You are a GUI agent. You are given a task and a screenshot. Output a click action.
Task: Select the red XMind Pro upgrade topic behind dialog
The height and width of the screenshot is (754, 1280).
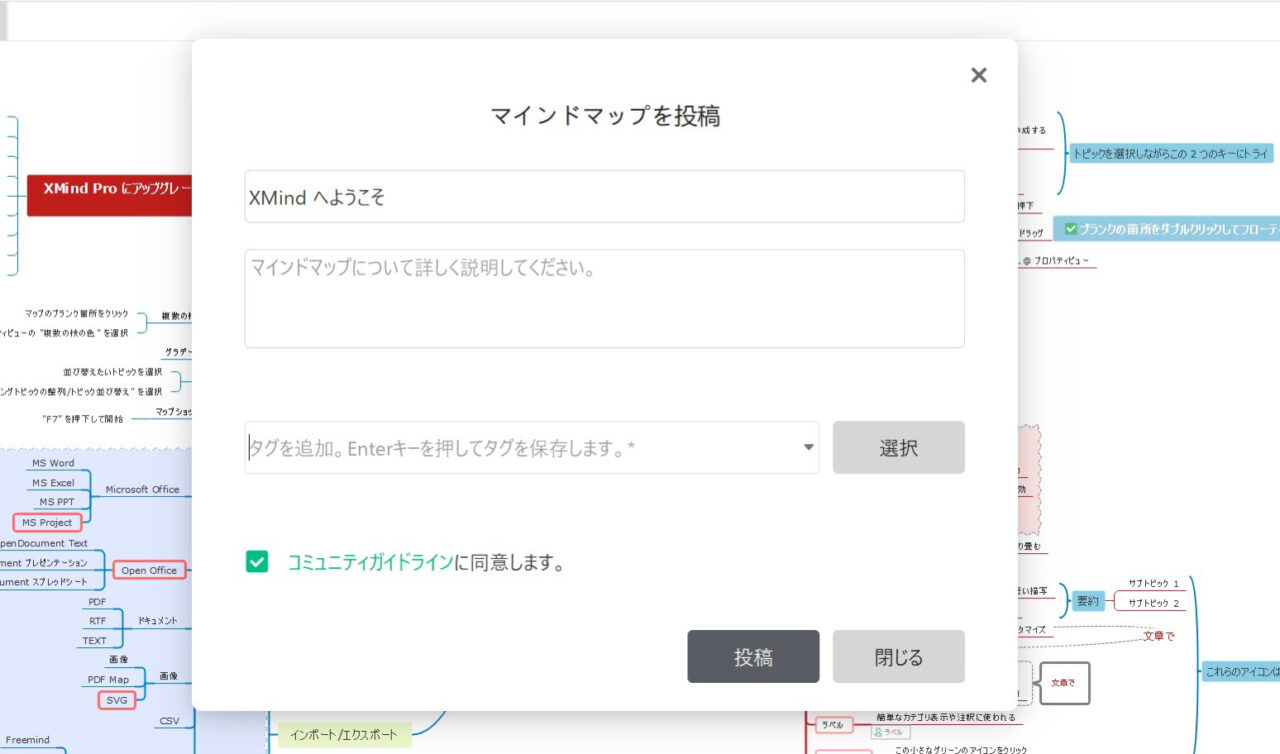109,194
